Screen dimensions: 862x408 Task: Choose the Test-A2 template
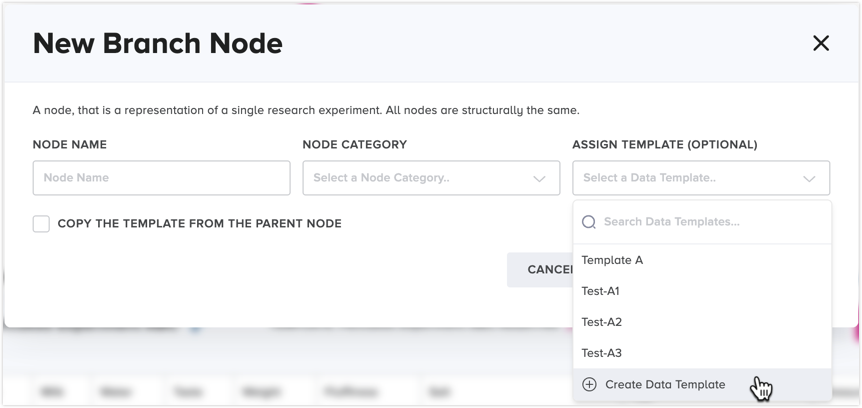[702, 322]
